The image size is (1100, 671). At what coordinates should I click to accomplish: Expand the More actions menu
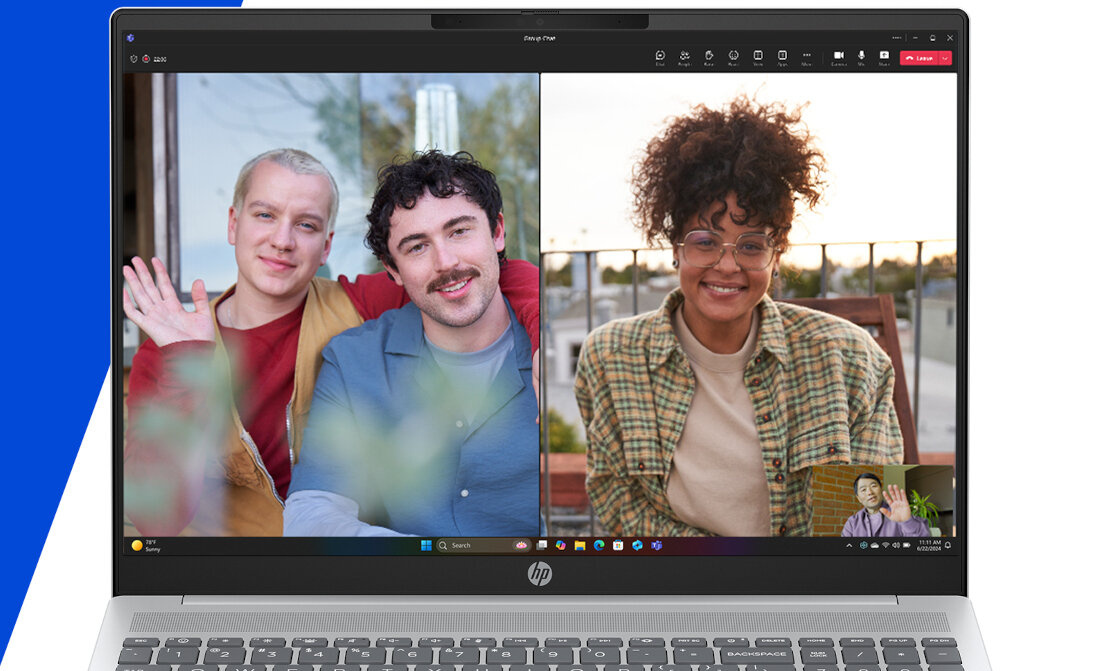click(x=807, y=56)
